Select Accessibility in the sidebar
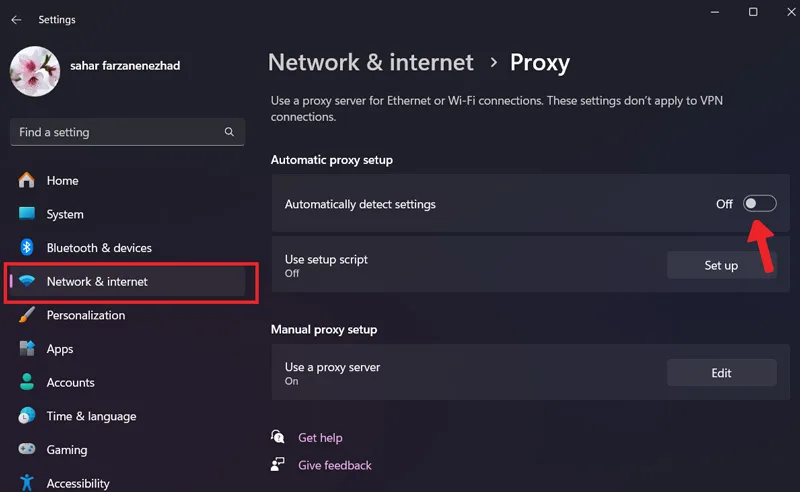Viewport: 800px width, 492px height. (x=78, y=483)
